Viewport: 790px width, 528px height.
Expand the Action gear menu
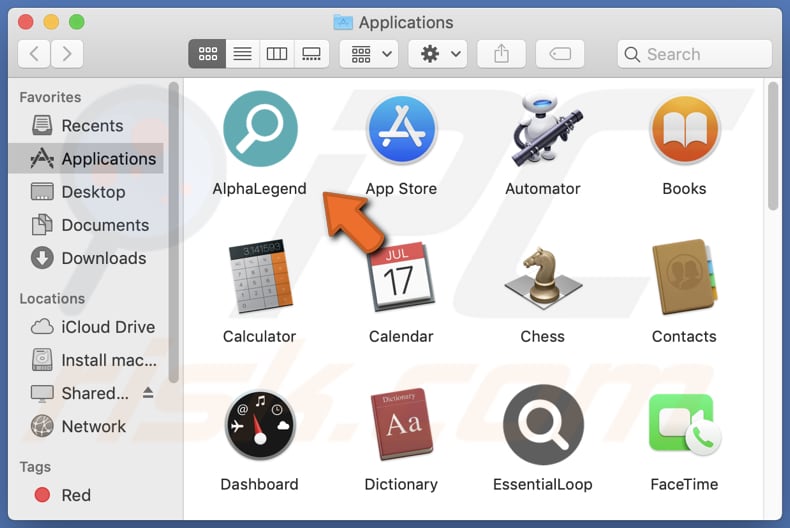tap(441, 54)
